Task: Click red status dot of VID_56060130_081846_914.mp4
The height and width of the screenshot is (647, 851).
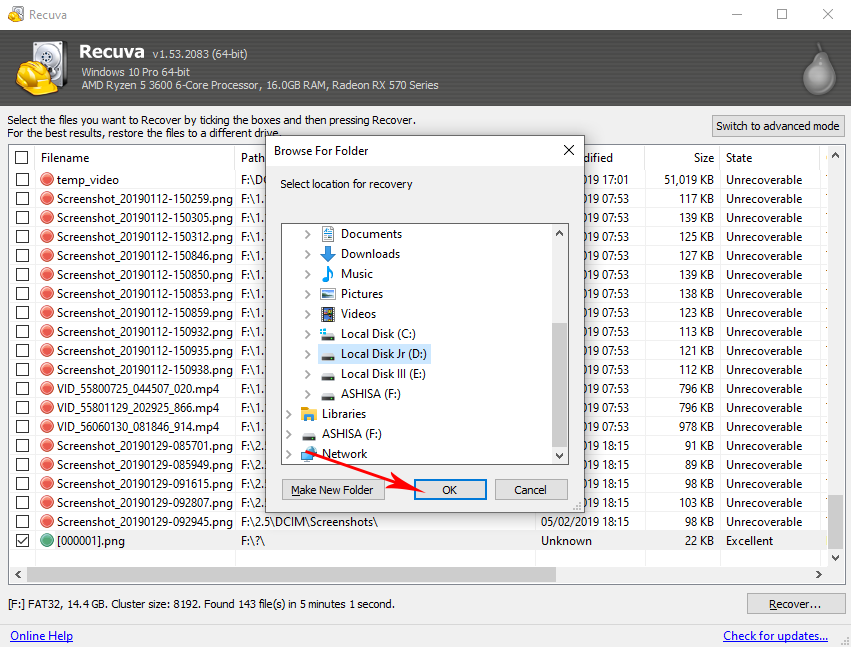Action: tap(47, 427)
